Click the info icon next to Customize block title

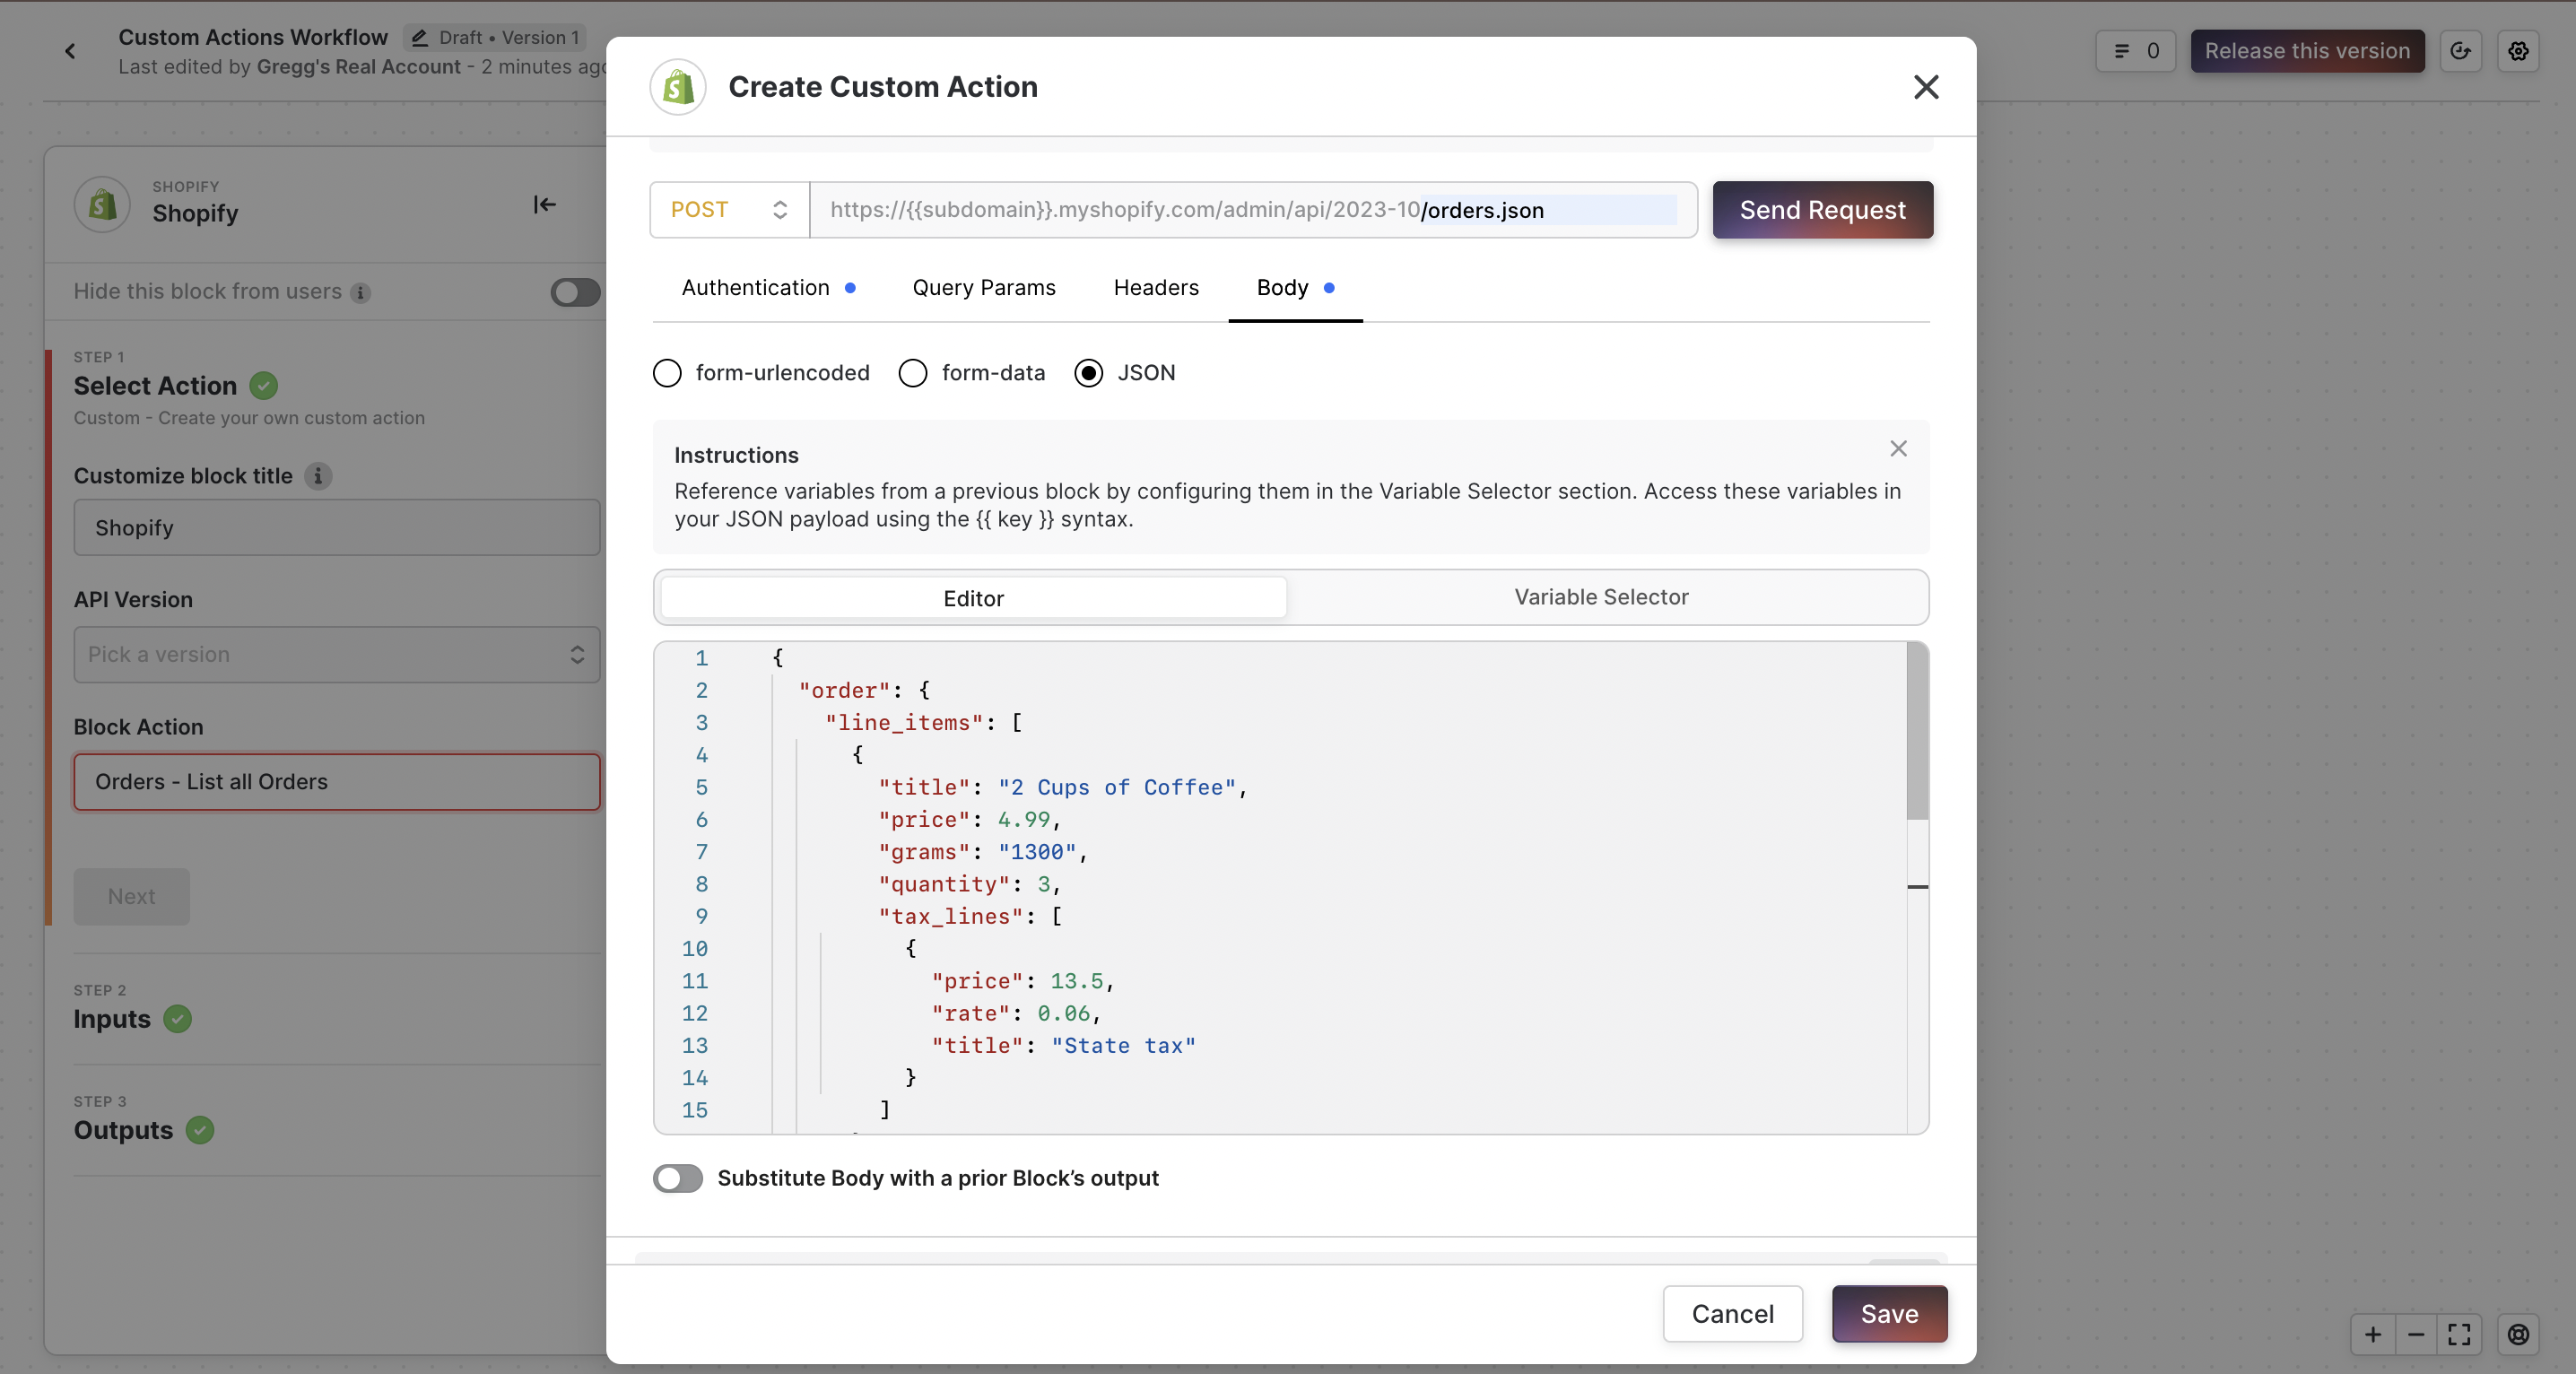pyautogui.click(x=318, y=476)
